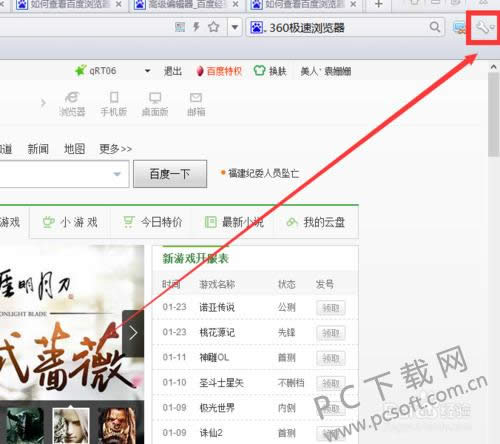Select the dark armored character thumbnail
The height and width of the screenshot is (444, 500).
coord(25,426)
